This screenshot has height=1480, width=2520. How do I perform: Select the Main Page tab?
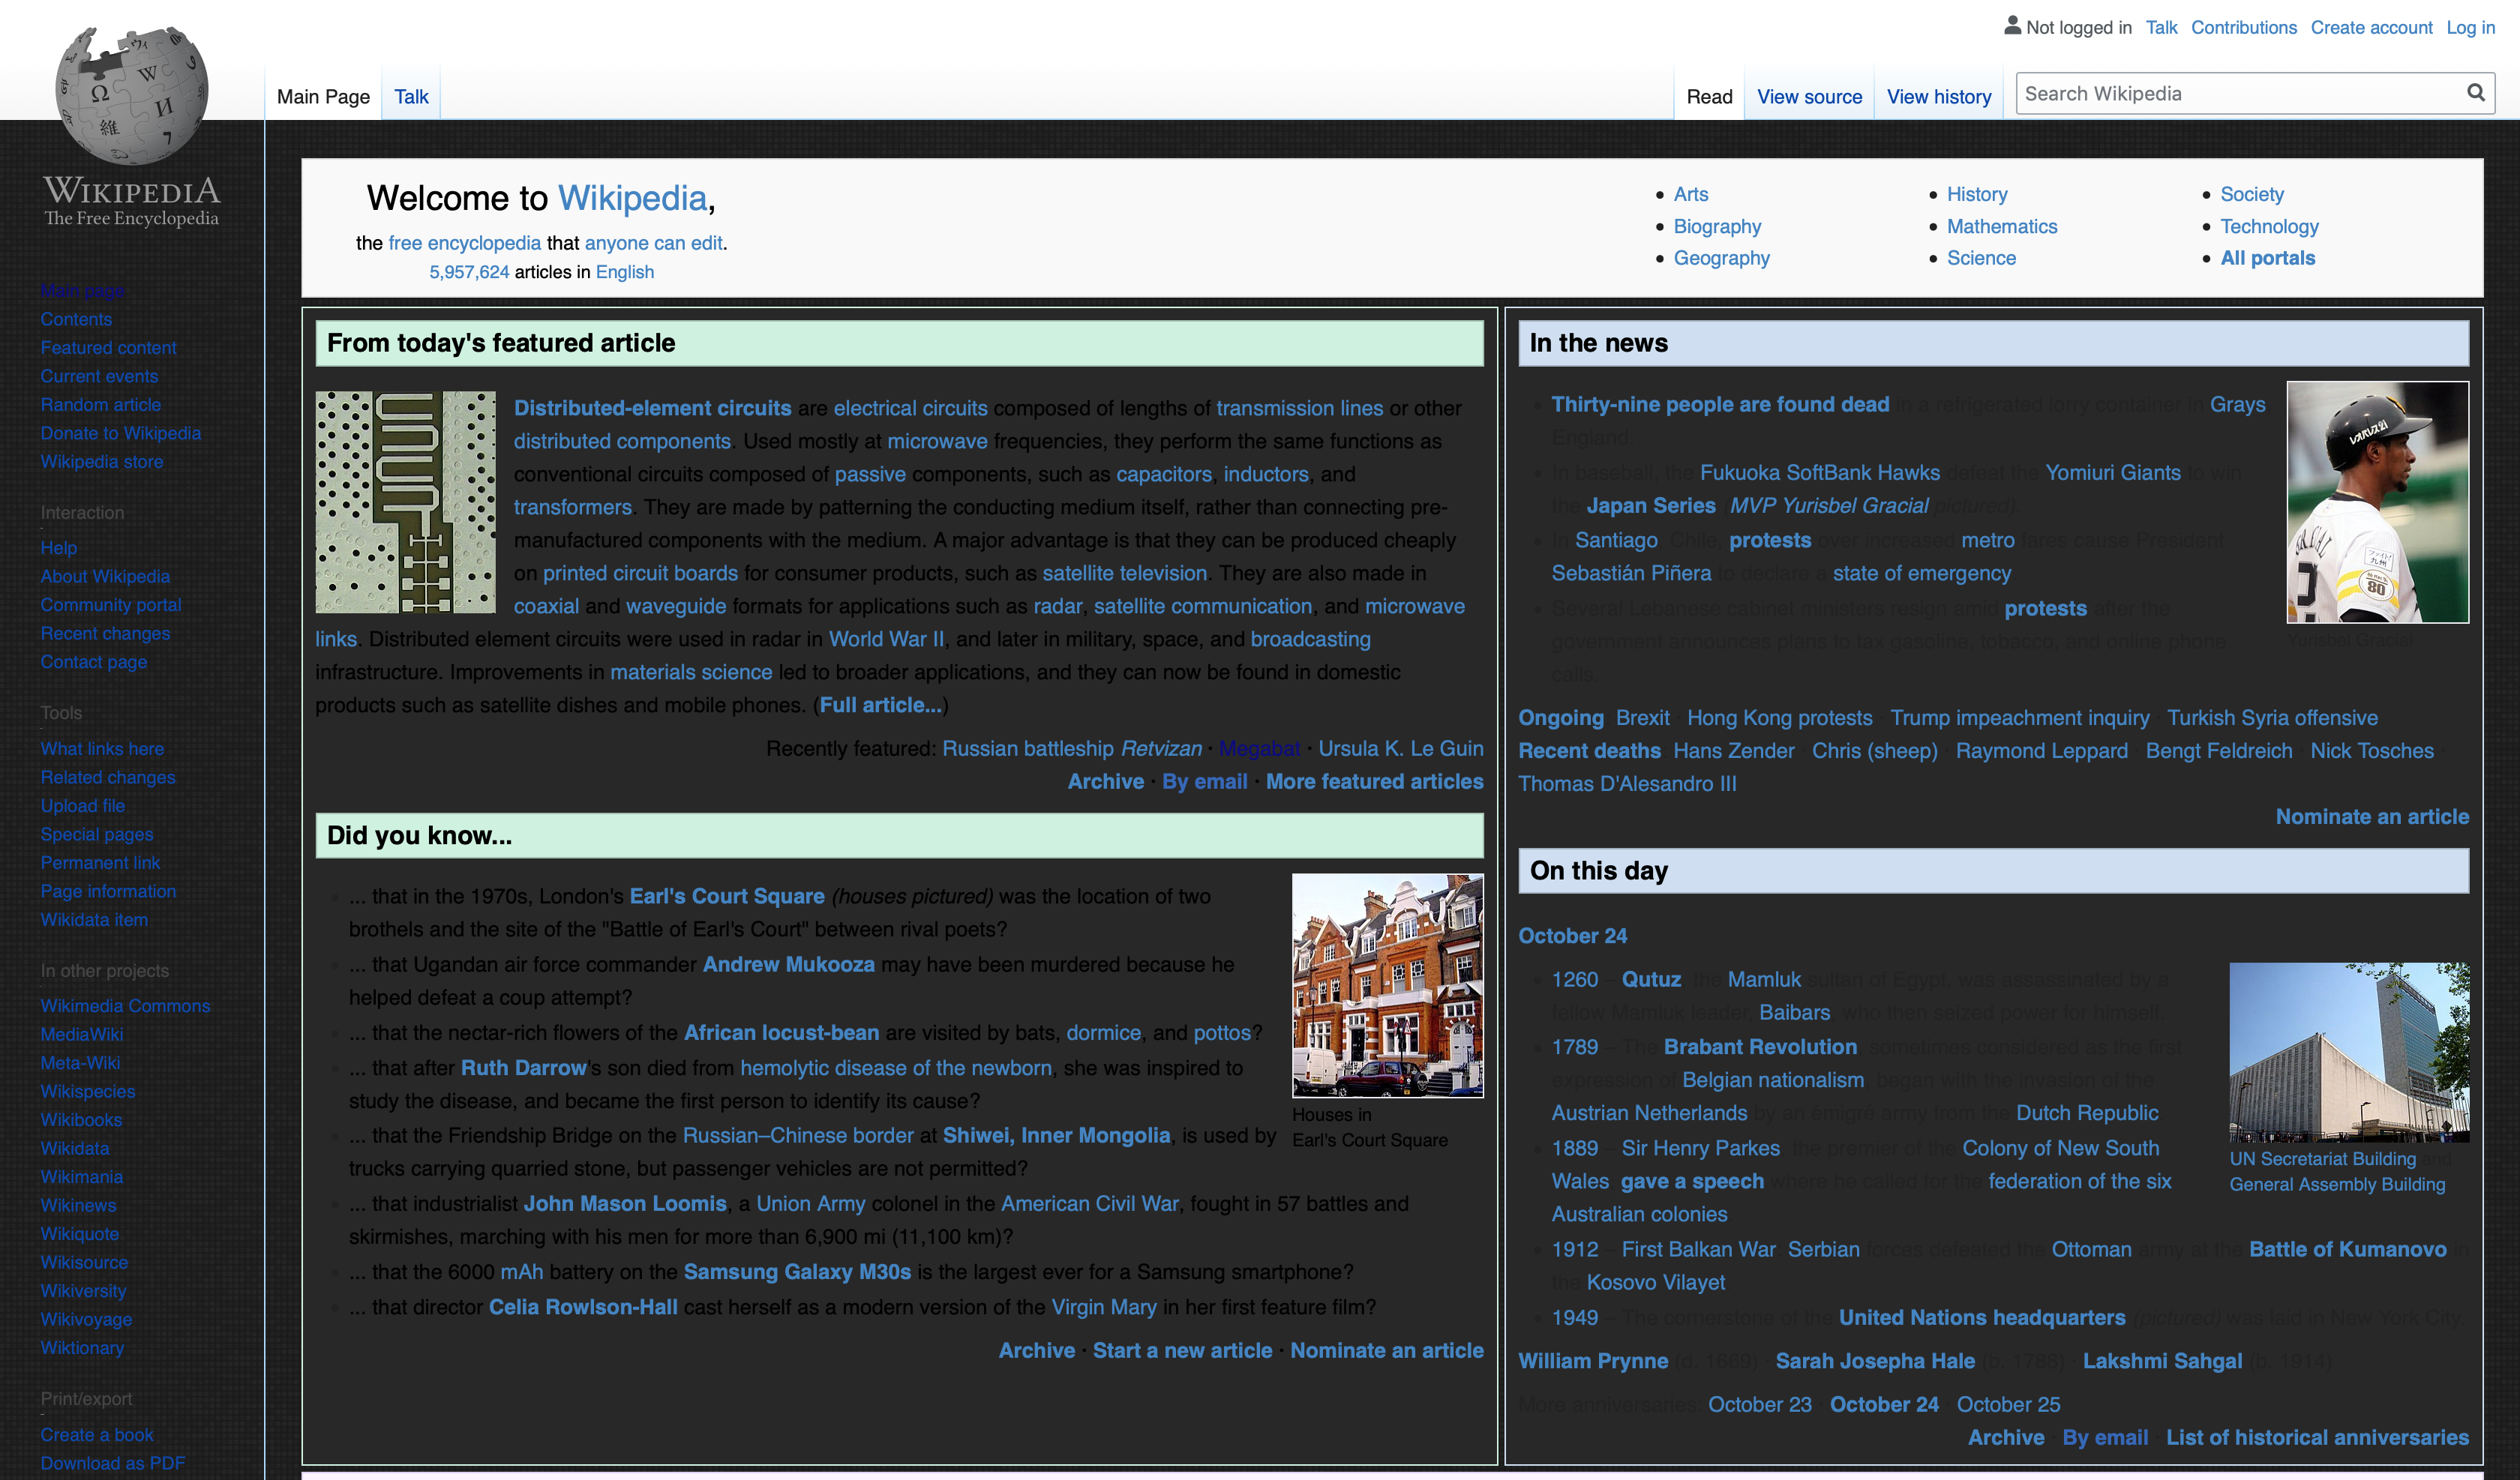(x=323, y=97)
